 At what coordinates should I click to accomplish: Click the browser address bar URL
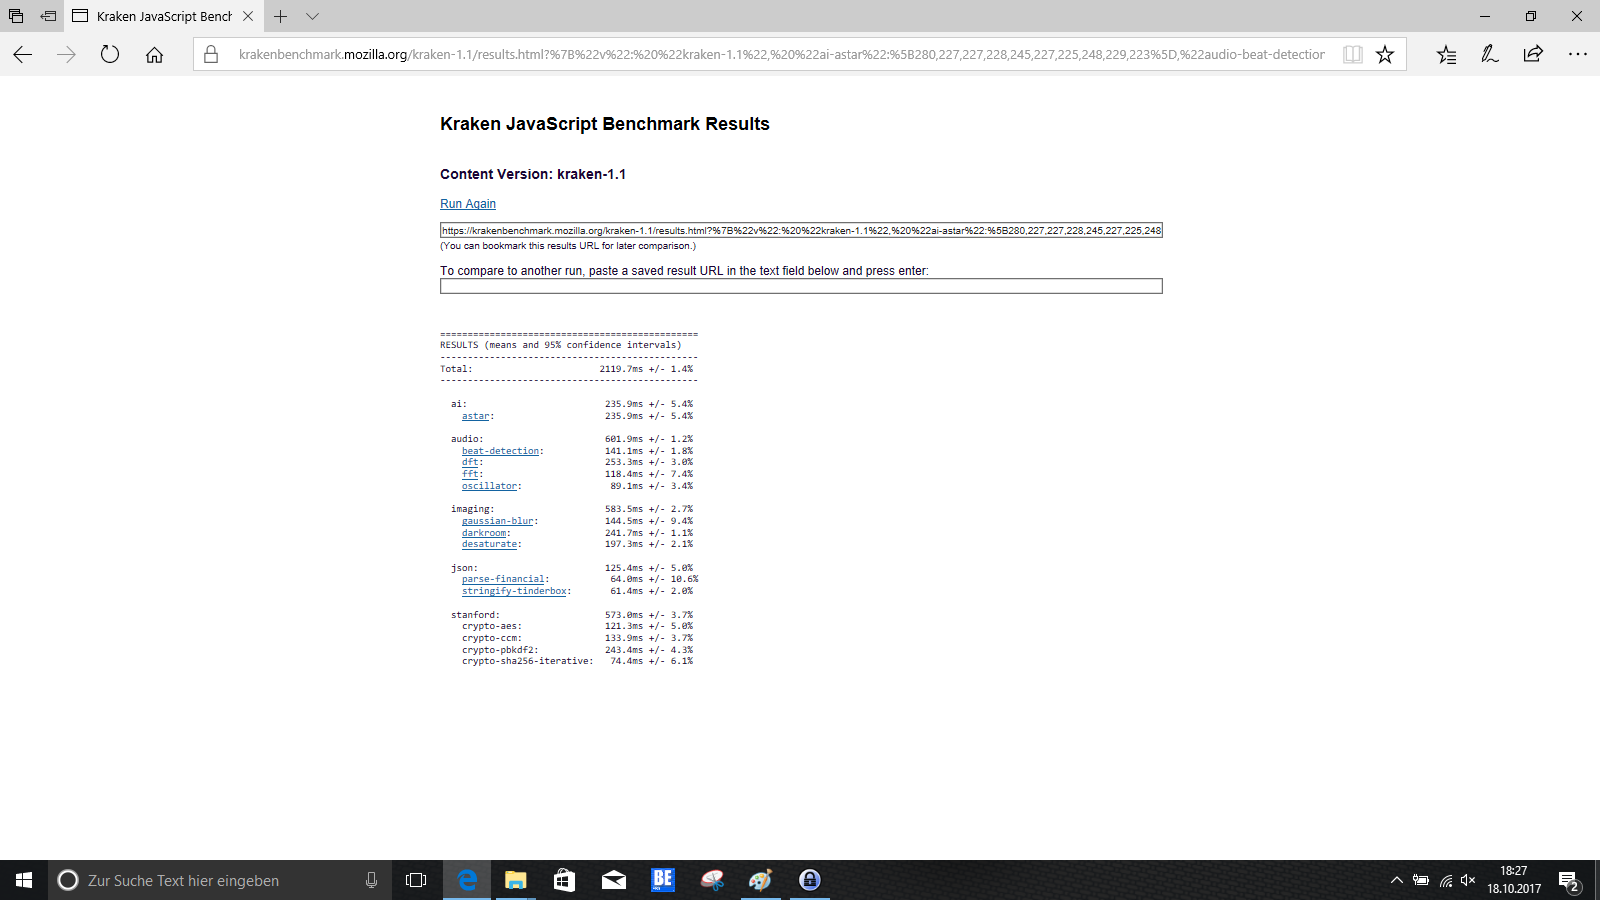pos(781,55)
